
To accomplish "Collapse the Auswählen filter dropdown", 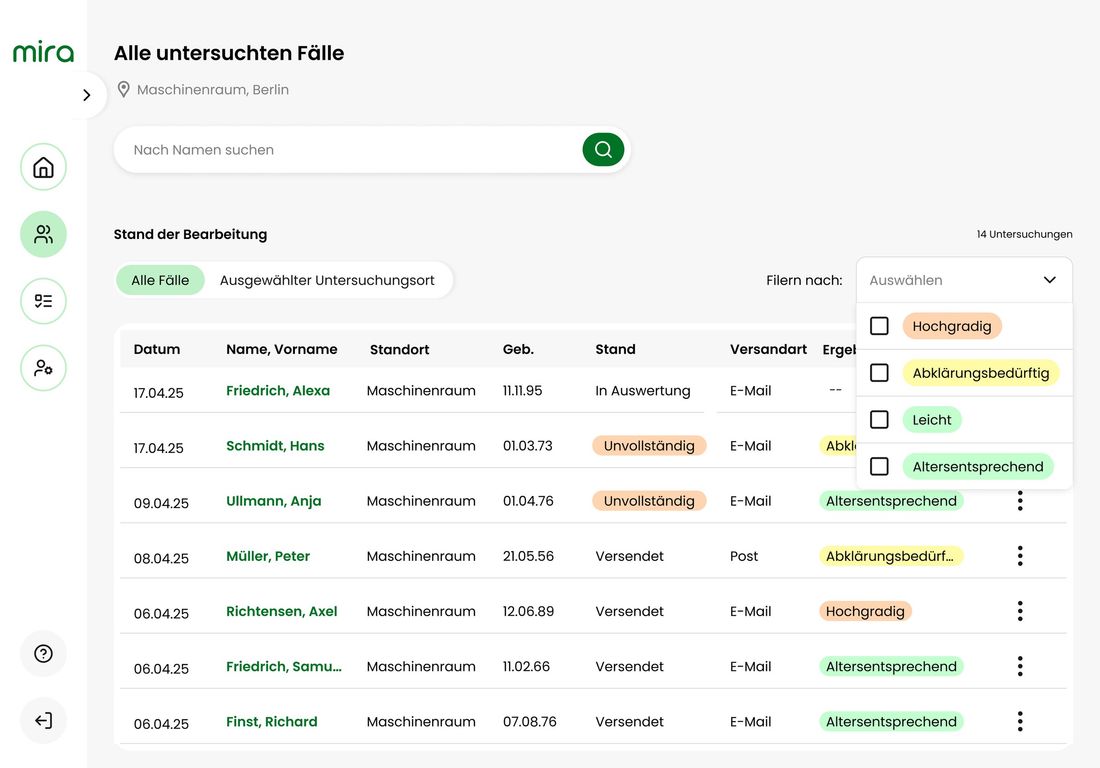I will pos(965,280).
